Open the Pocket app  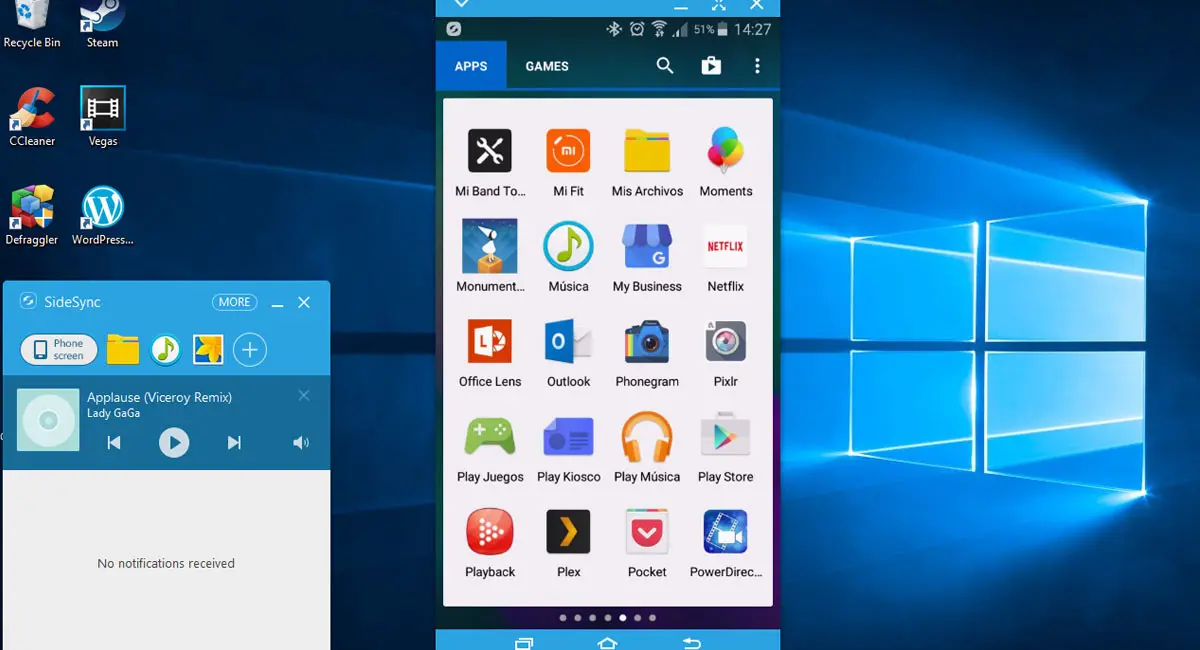pyautogui.click(x=647, y=531)
